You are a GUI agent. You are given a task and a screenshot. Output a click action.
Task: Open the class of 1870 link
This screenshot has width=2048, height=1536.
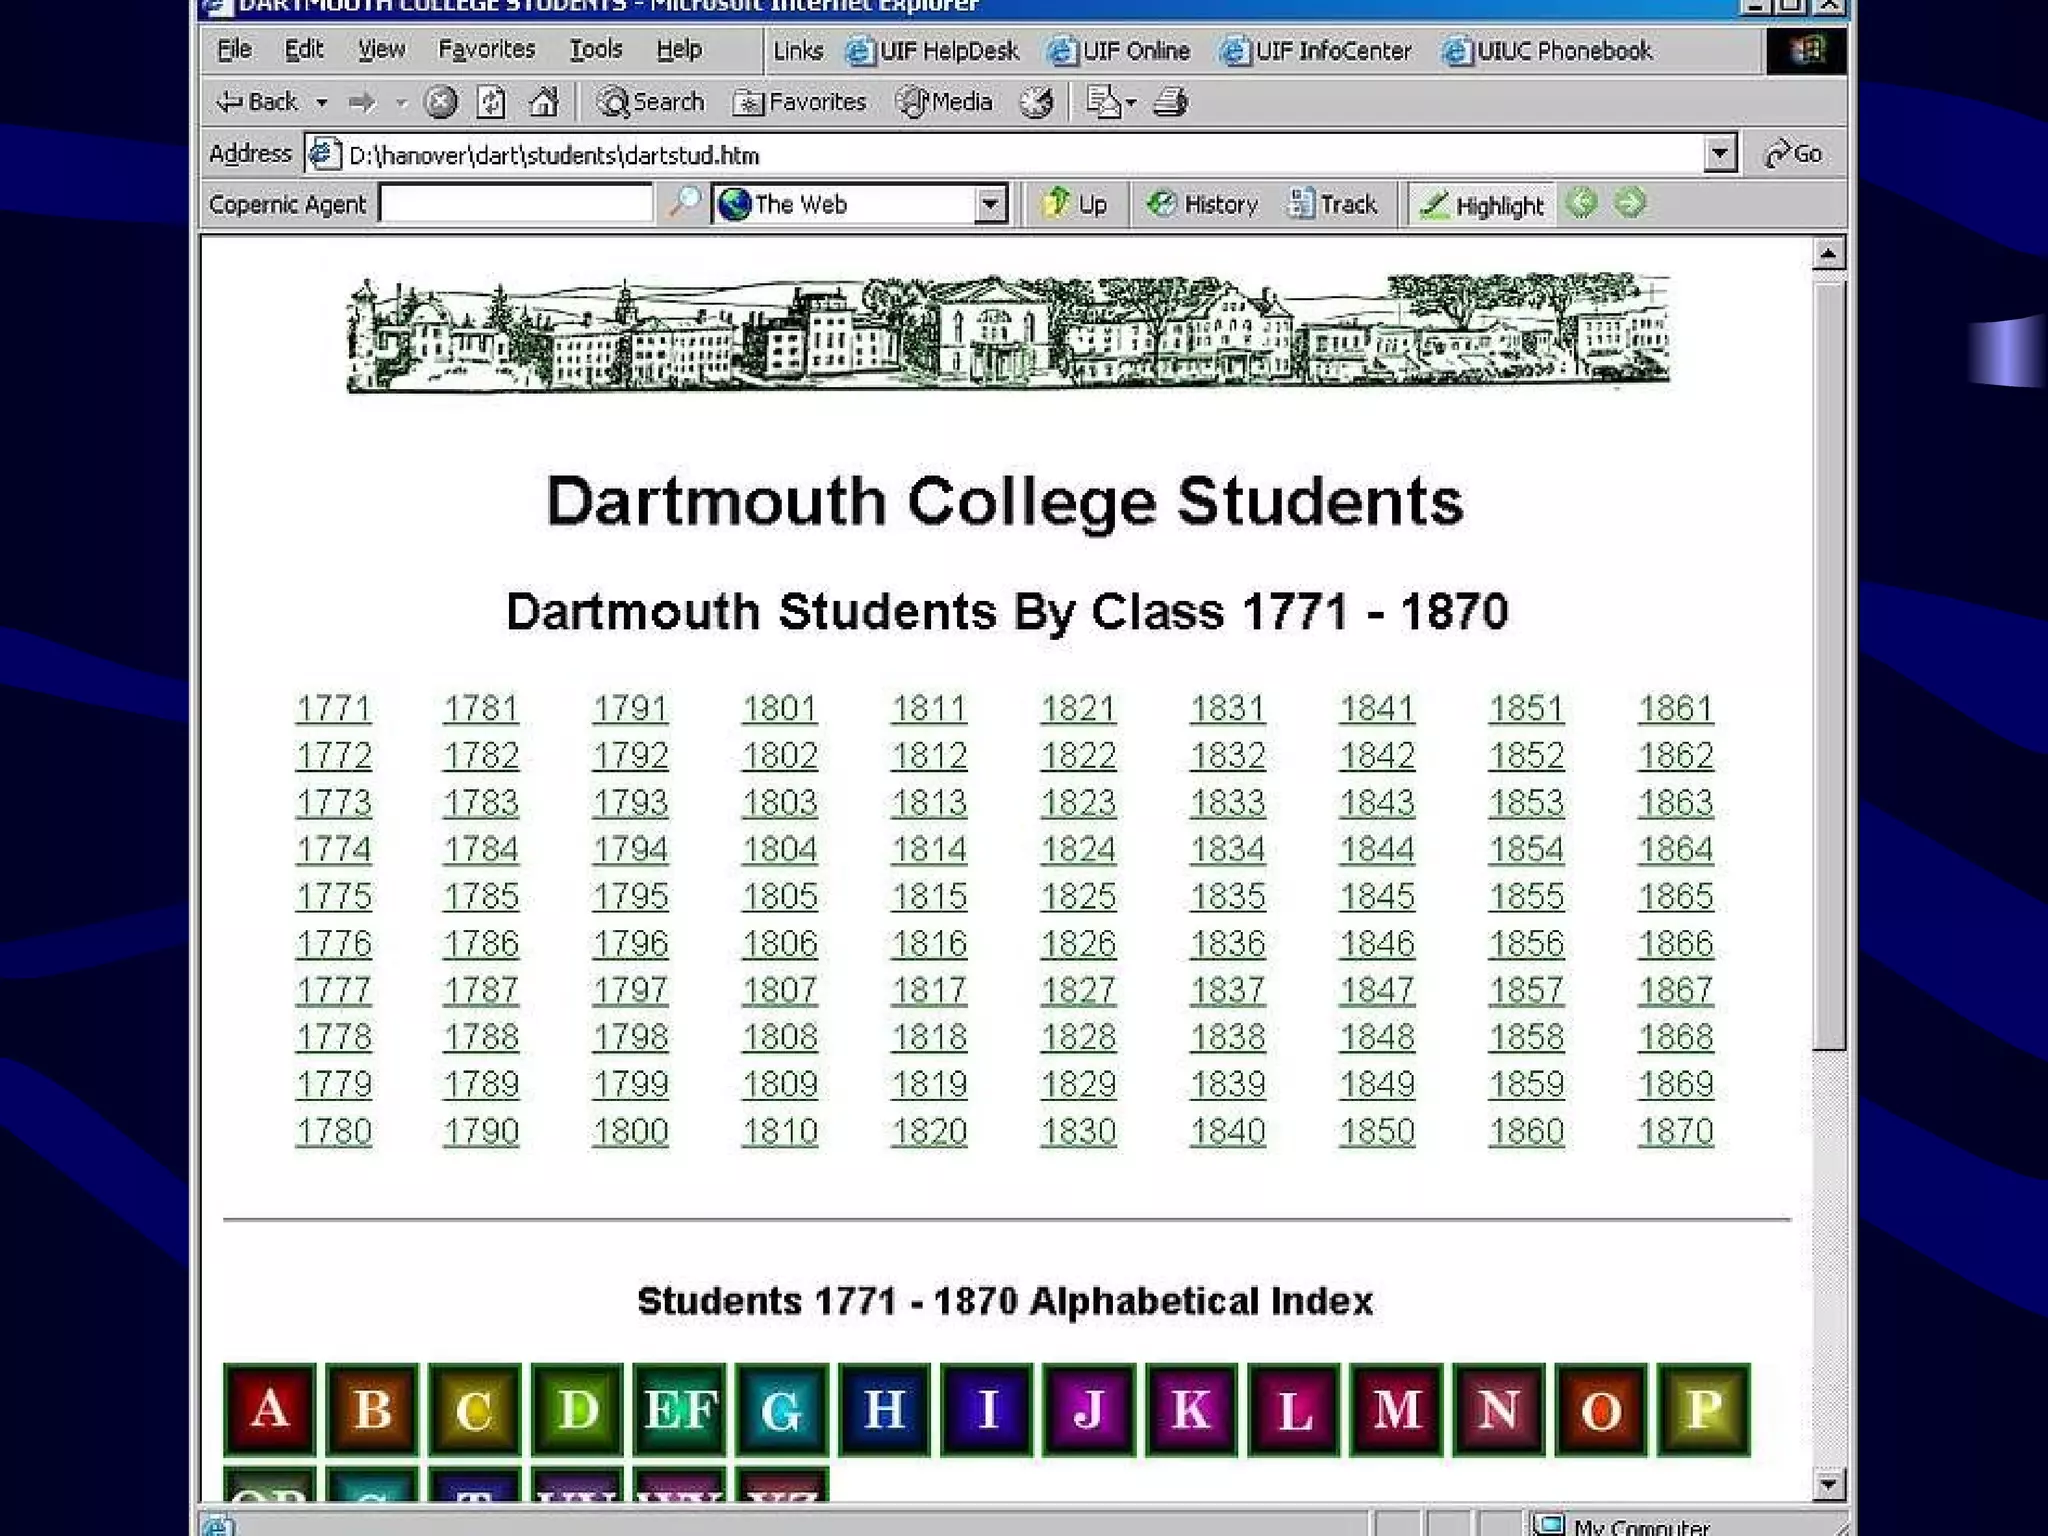point(1675,1131)
